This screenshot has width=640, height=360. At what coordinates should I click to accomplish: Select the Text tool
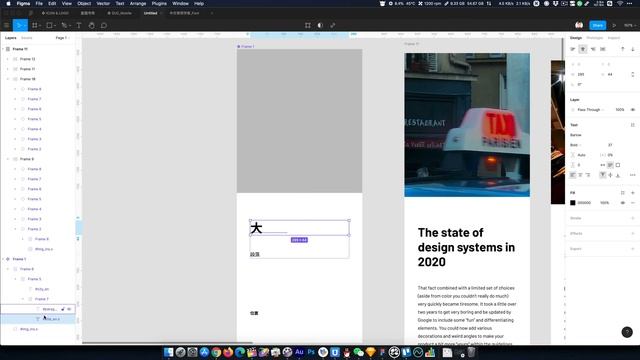point(79,25)
